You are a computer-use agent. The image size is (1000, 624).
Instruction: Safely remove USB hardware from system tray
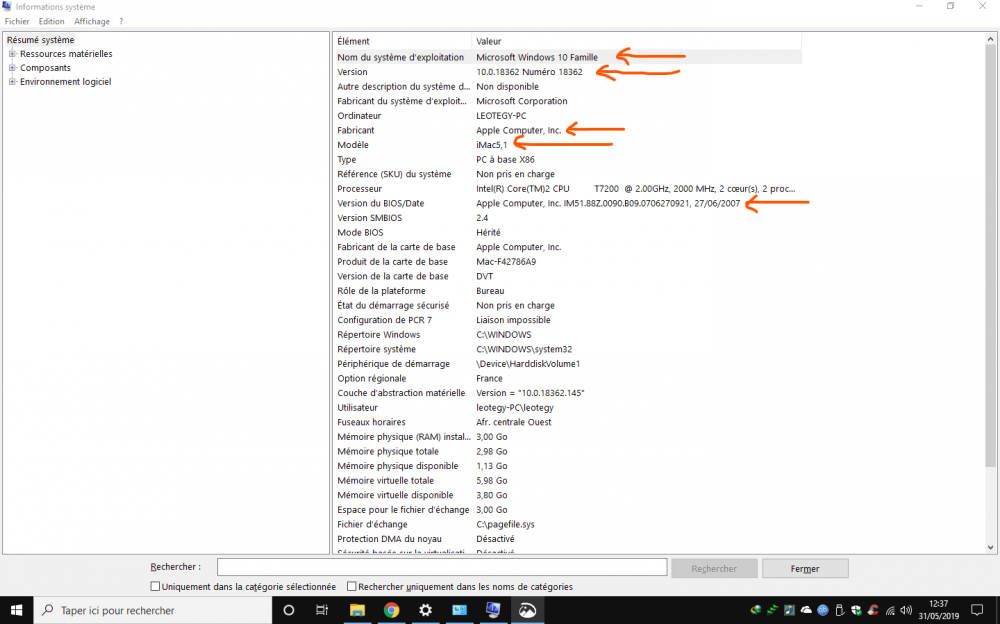838,610
